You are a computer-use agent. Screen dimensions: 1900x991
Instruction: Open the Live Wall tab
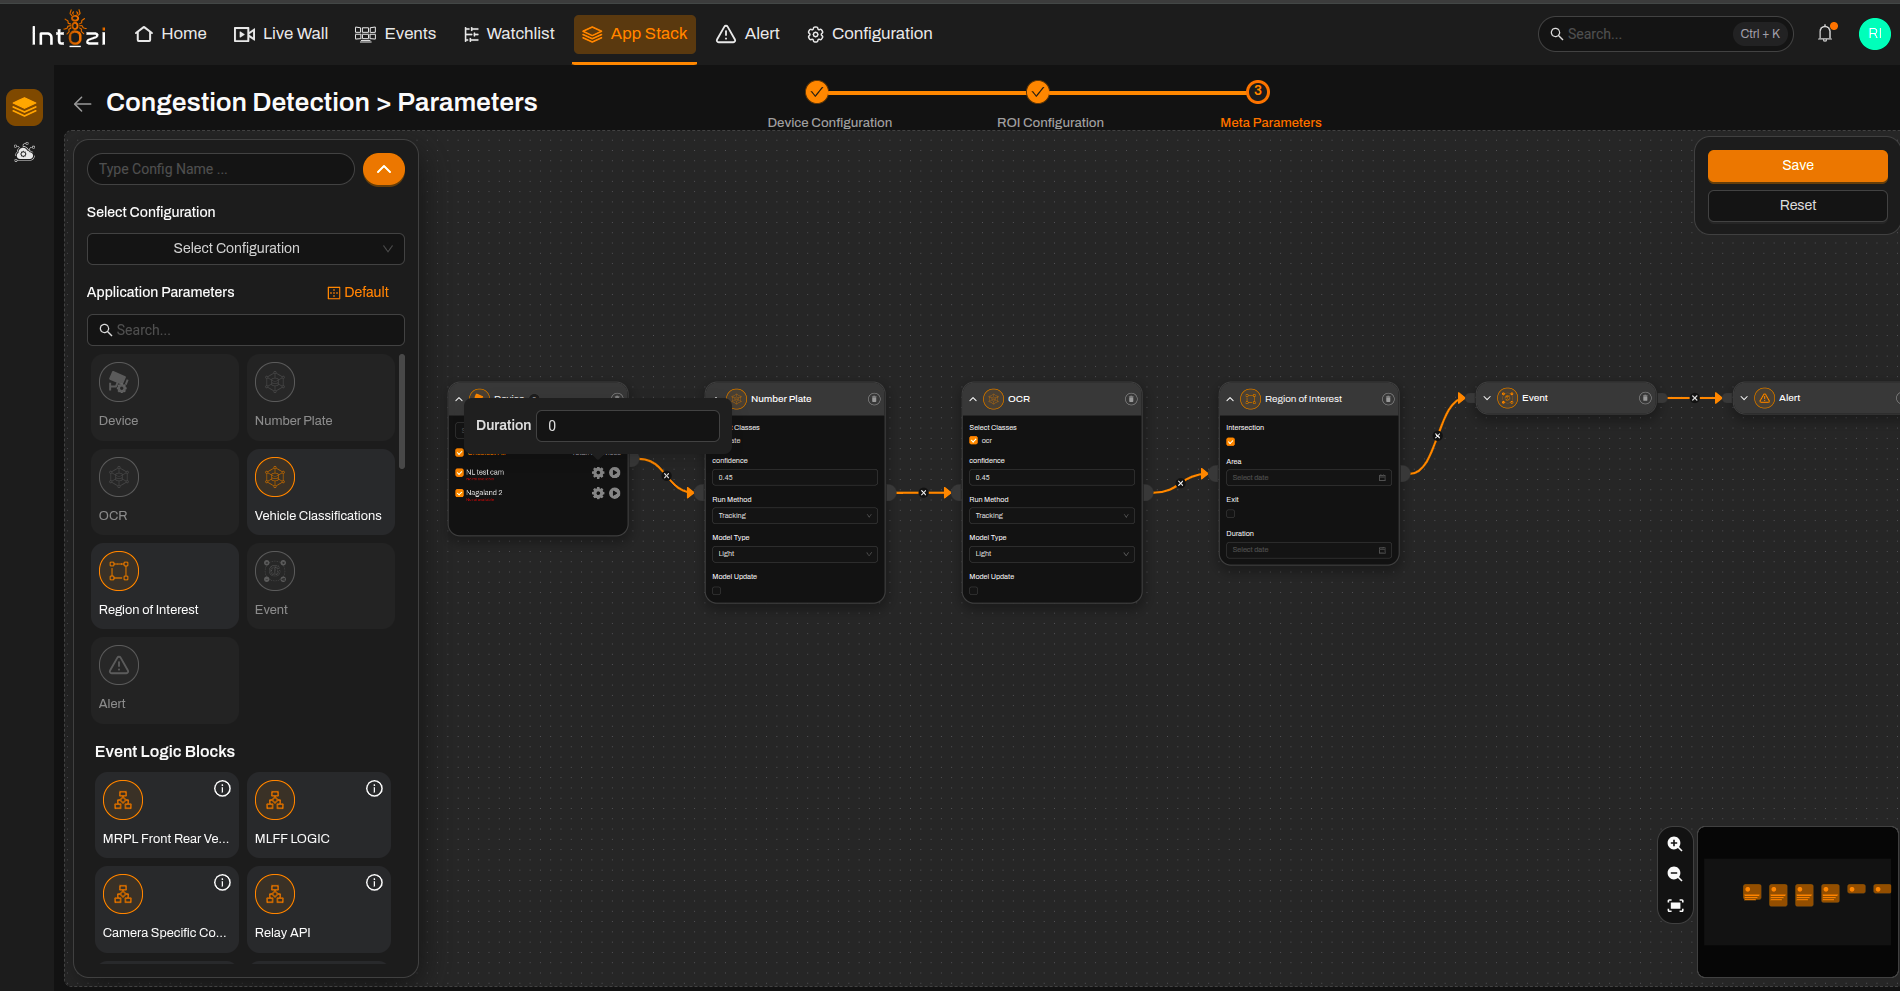tap(281, 34)
